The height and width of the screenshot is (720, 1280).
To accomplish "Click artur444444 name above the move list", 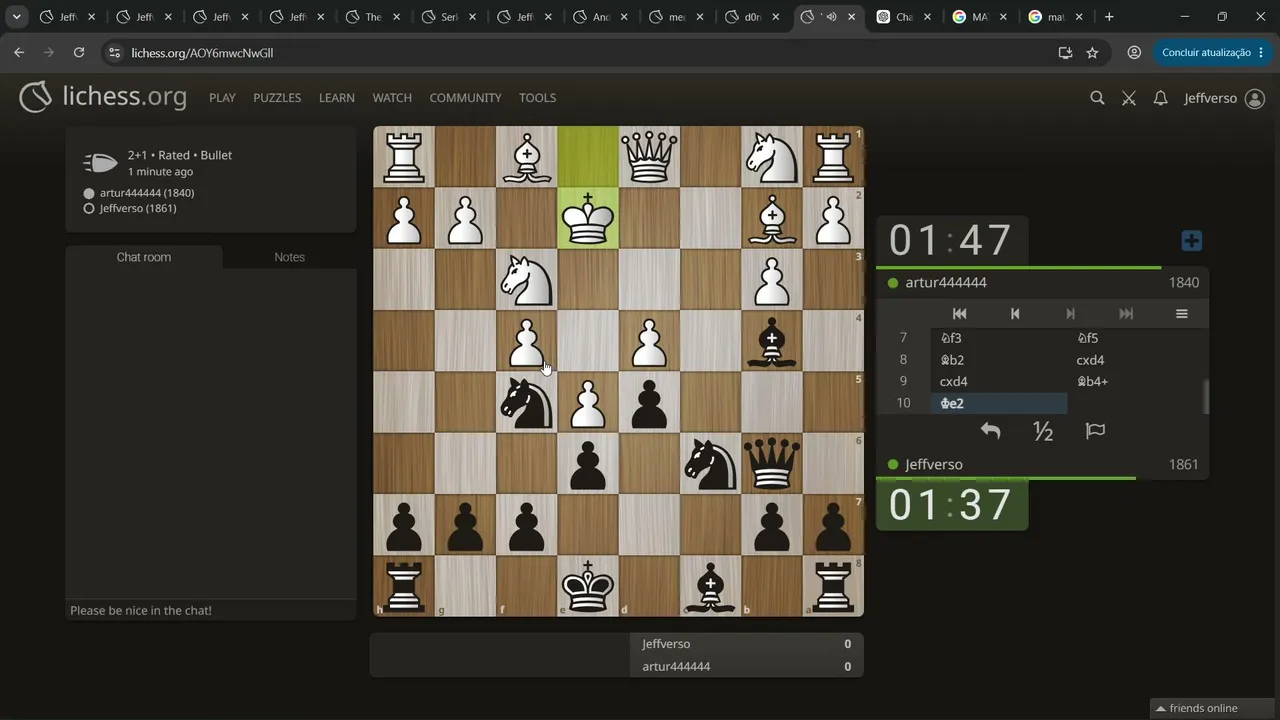I will [x=946, y=283].
